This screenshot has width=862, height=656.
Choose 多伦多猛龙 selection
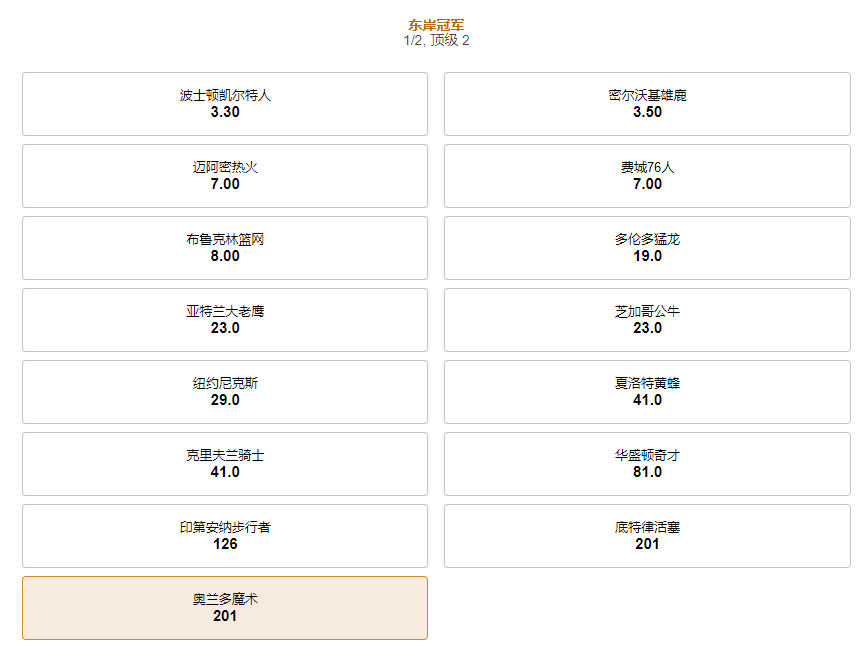click(x=647, y=248)
